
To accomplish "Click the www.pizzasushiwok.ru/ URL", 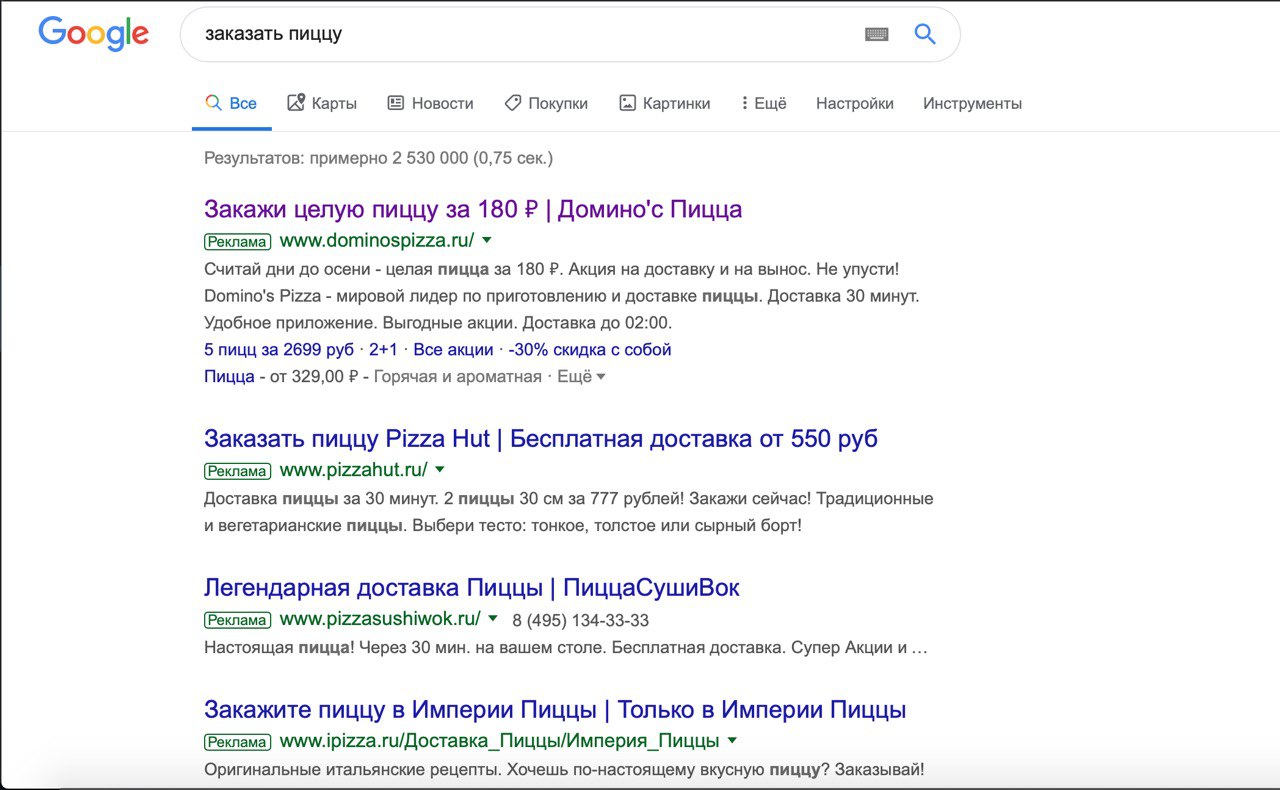I will coord(380,618).
